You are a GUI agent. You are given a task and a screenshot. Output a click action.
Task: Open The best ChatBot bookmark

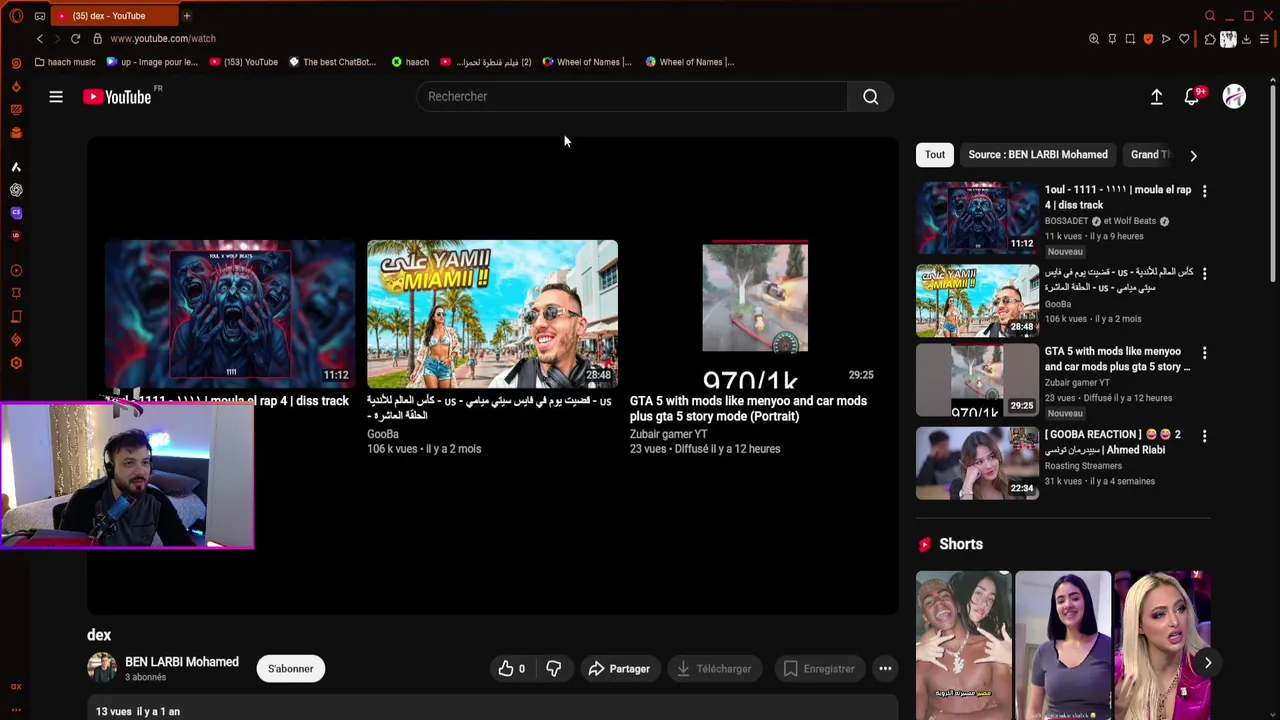[332, 62]
